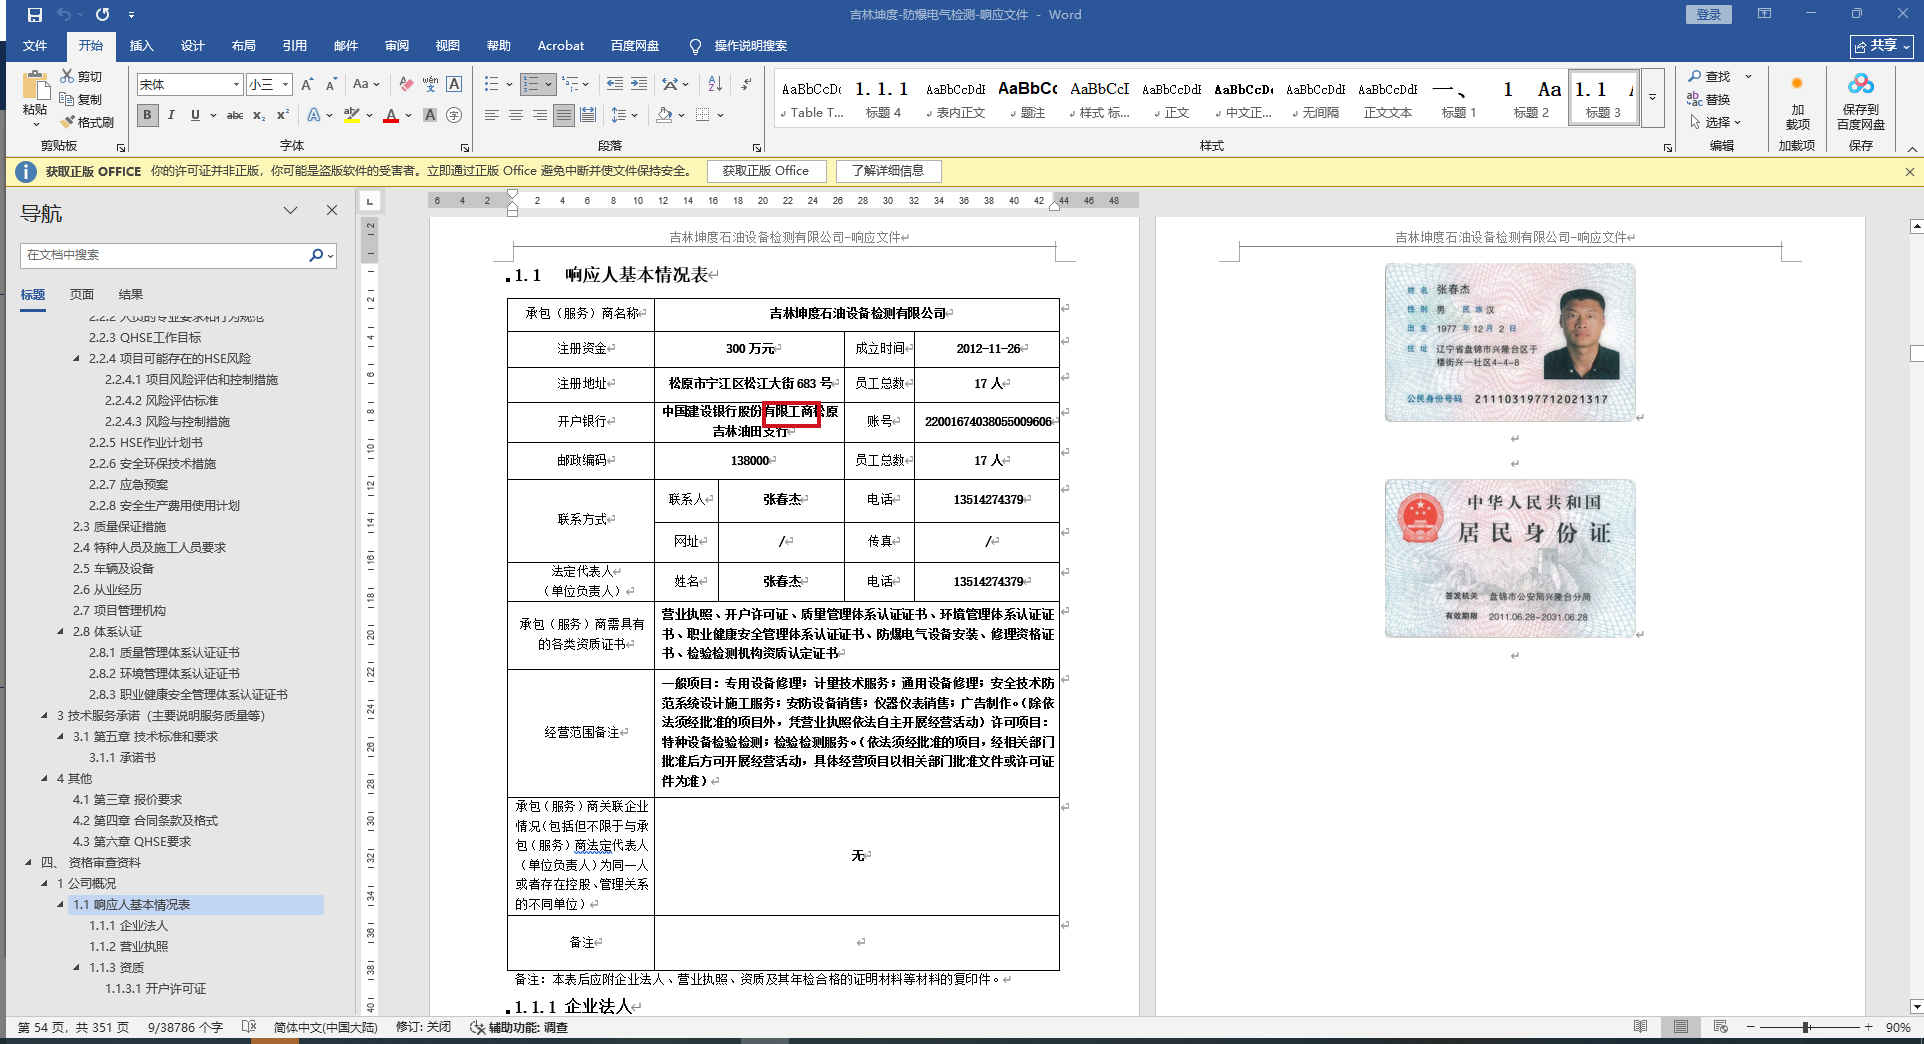
Task: Click the navigation search input field
Action: (x=165, y=255)
